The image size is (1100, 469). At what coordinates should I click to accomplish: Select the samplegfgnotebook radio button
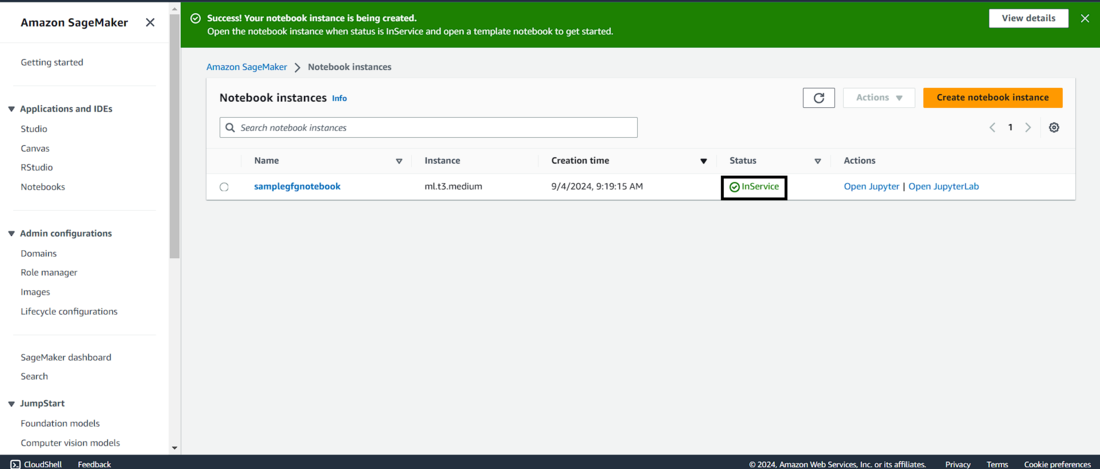point(224,187)
